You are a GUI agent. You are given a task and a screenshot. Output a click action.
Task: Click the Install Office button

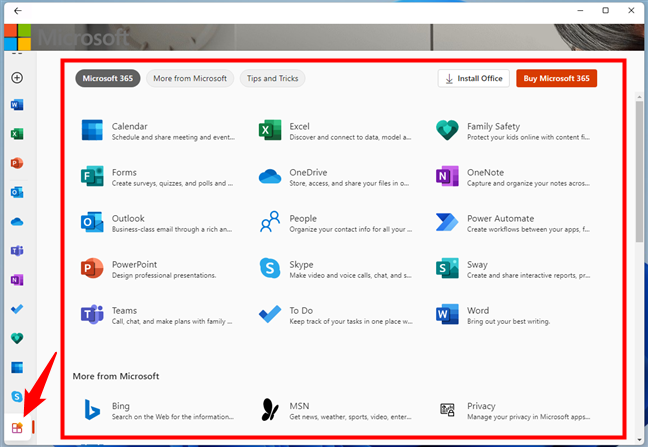[x=474, y=78]
